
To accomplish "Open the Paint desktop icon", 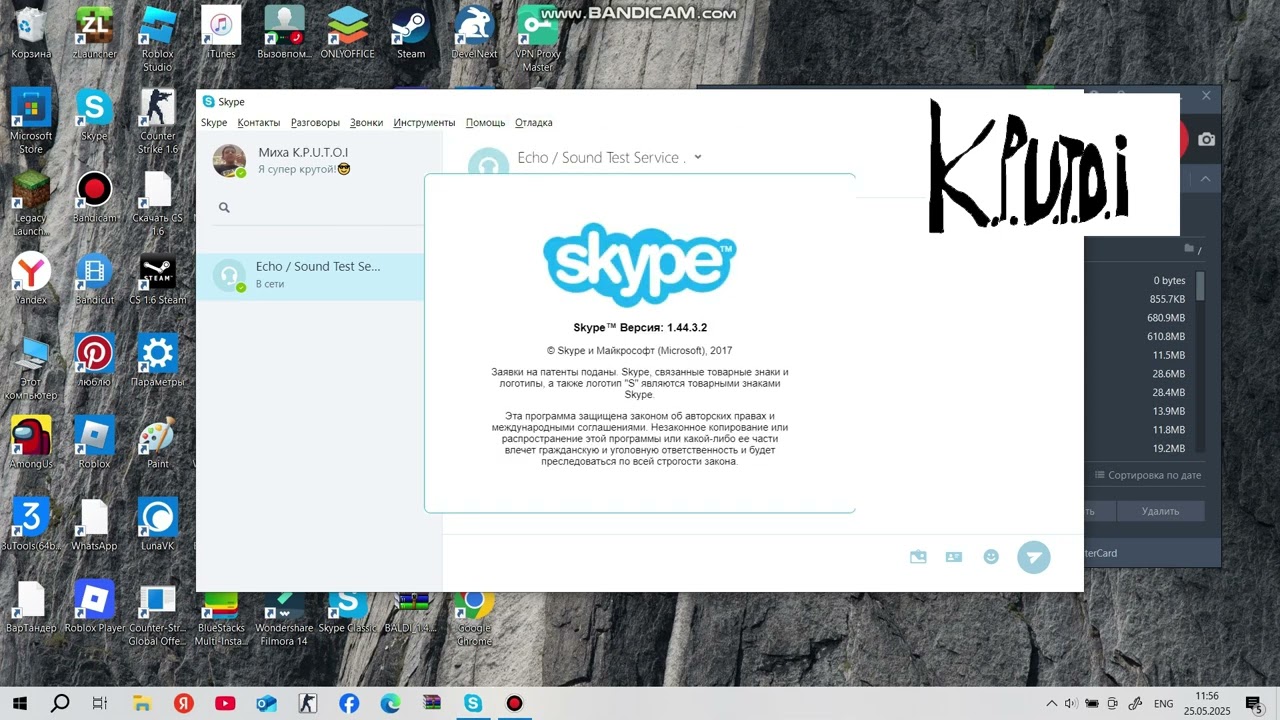I will tap(157, 443).
